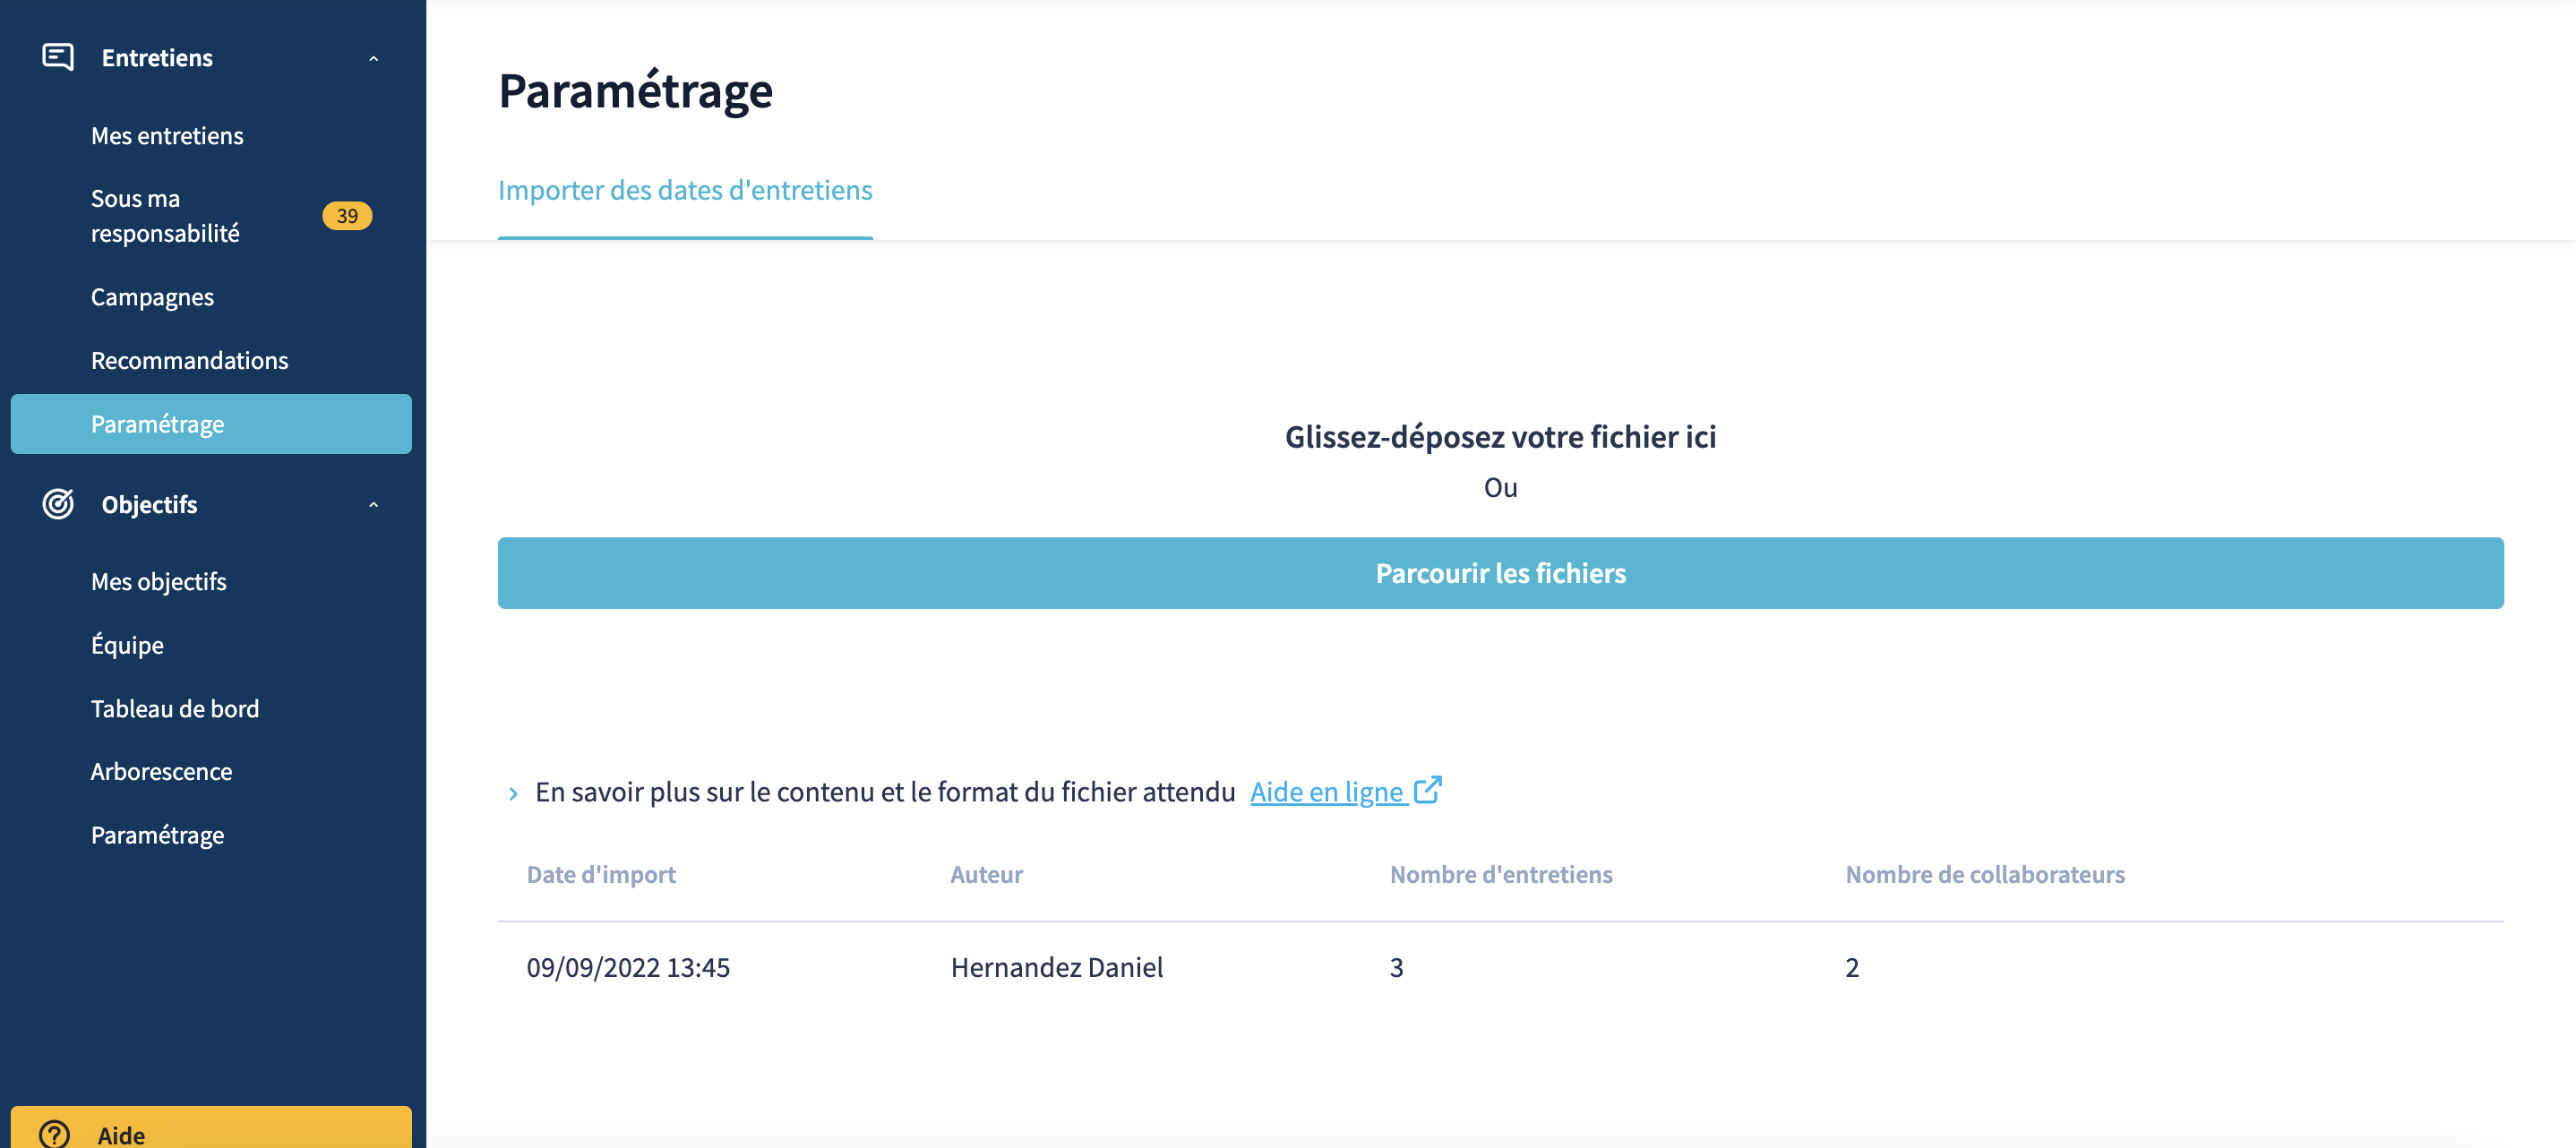
Task: Select the Importer des dates d'entretiens tab
Action: tap(685, 190)
